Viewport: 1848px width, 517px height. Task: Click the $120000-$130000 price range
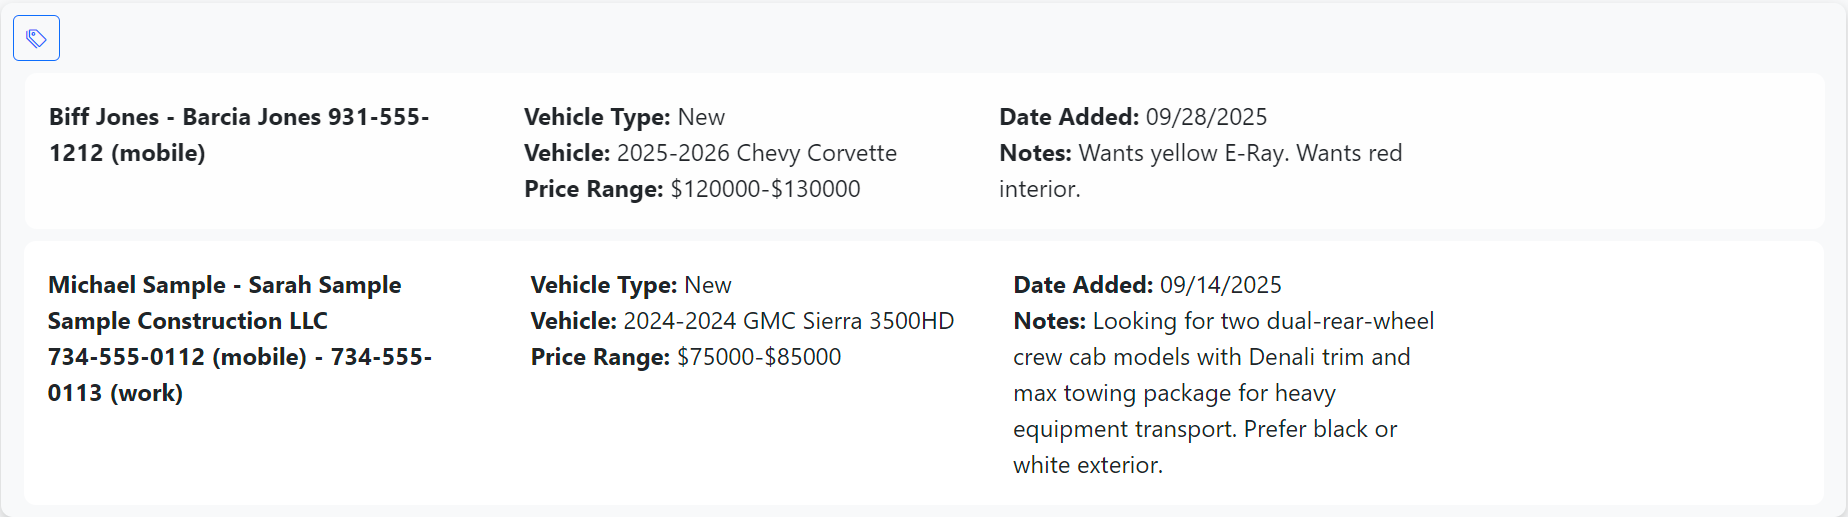(x=765, y=189)
